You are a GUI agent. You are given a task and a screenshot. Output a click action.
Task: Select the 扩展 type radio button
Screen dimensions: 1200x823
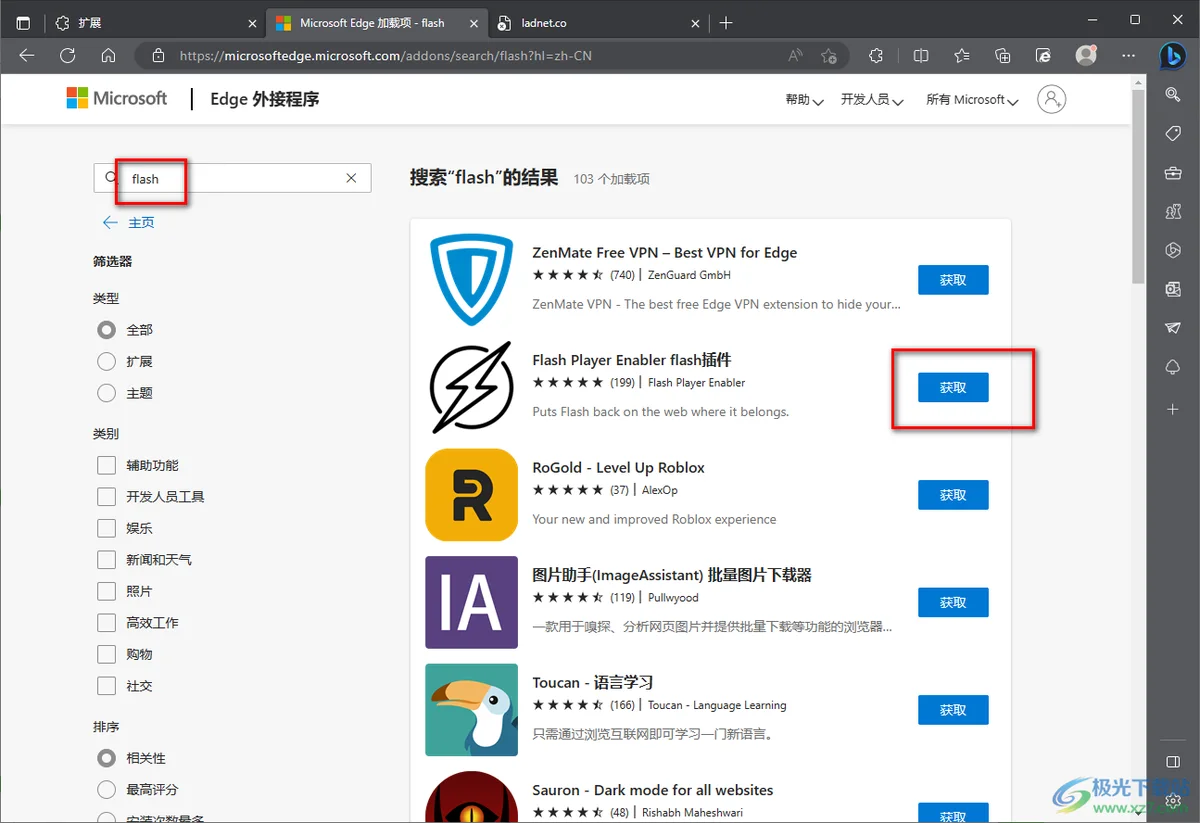[107, 361]
